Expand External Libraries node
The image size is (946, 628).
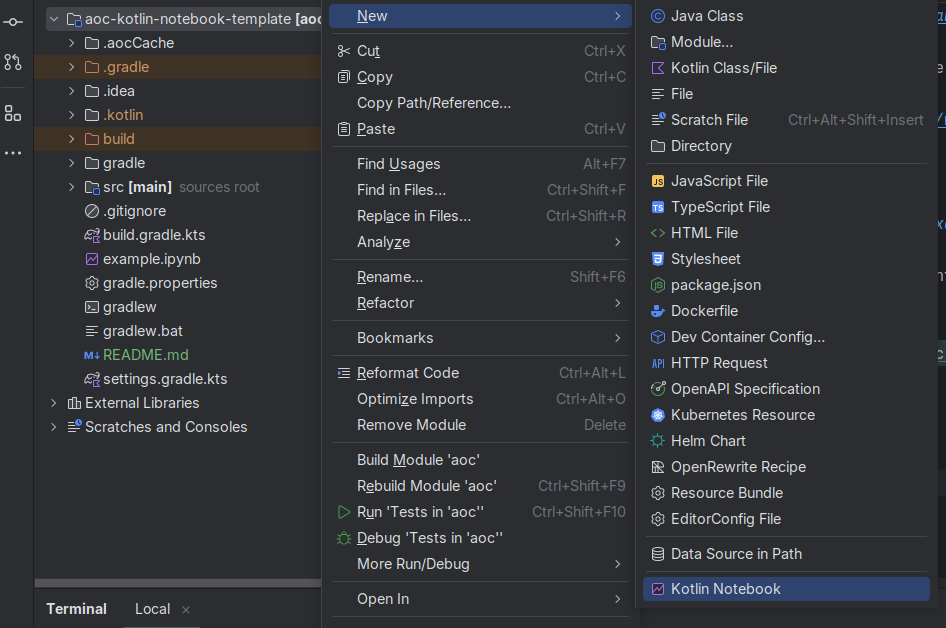54,403
